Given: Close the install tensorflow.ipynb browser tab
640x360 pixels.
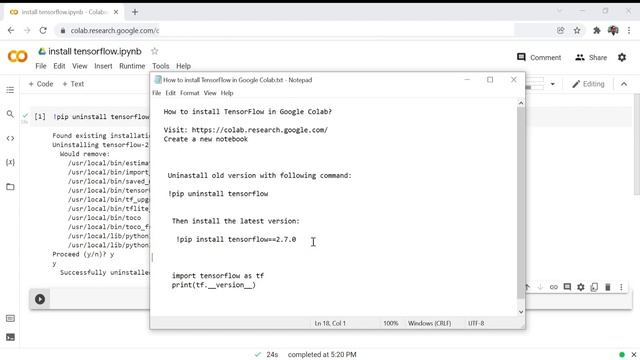Looking at the screenshot, I should [116, 12].
